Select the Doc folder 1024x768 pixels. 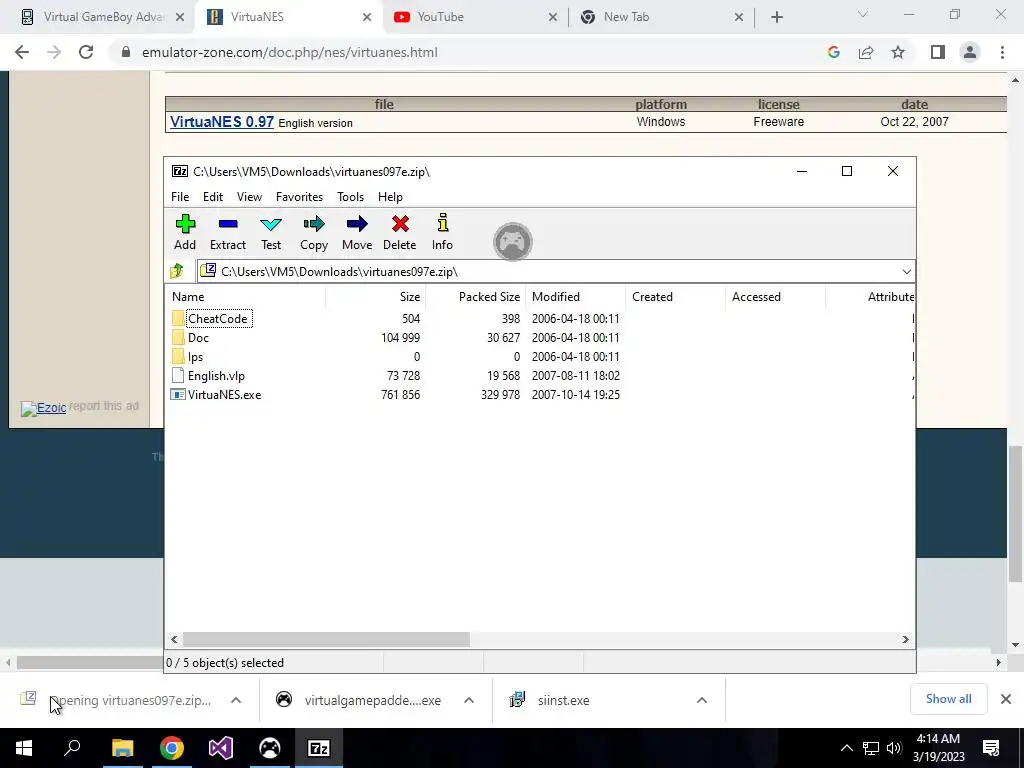pyautogui.click(x=198, y=338)
